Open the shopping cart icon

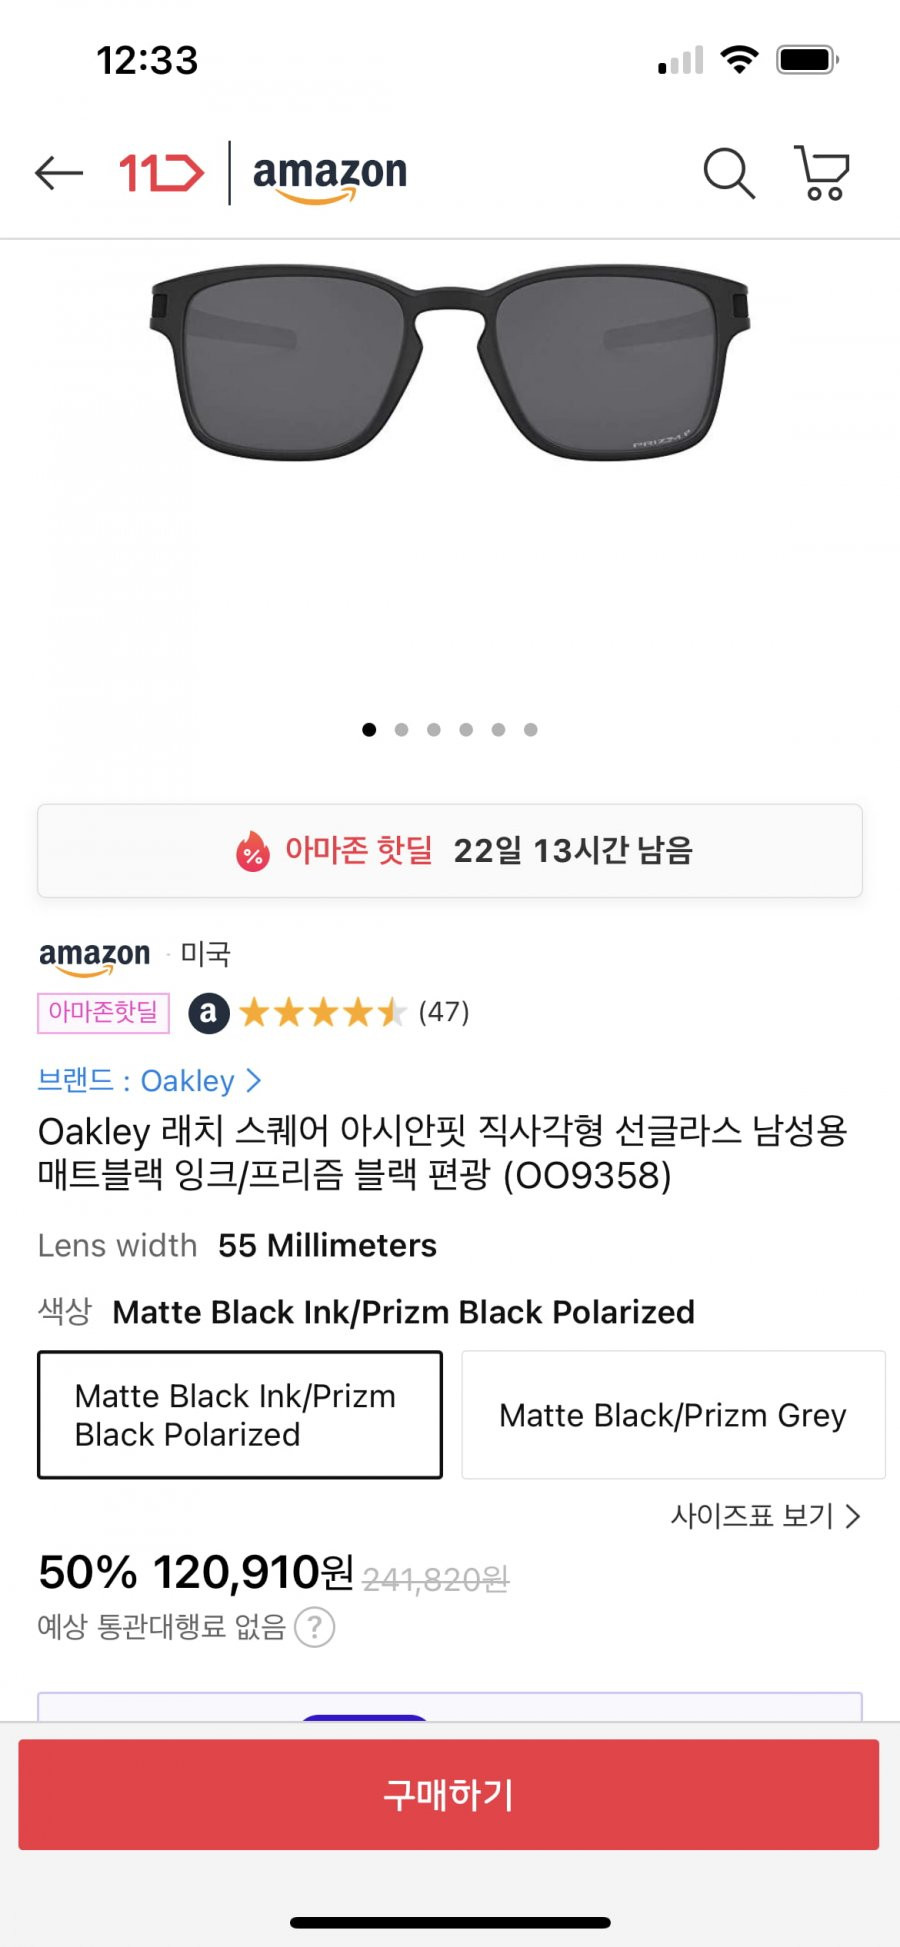coord(822,173)
